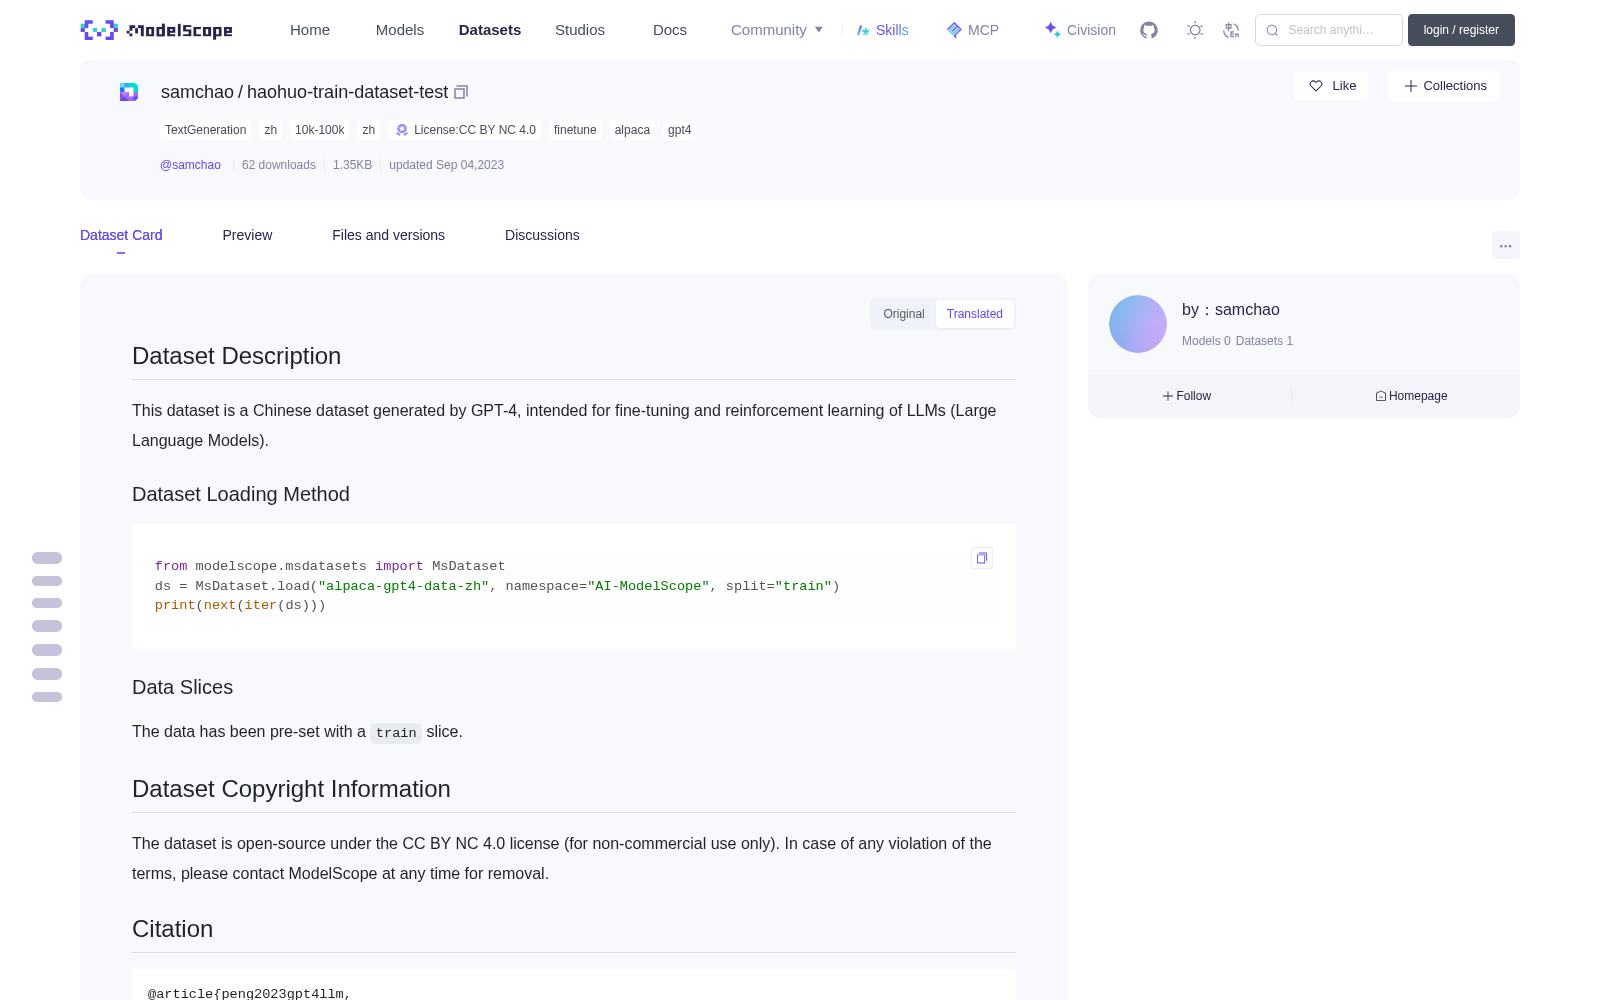The image size is (1600, 1000).
Task: Click the '62 downloads' text
Action: [279, 165]
